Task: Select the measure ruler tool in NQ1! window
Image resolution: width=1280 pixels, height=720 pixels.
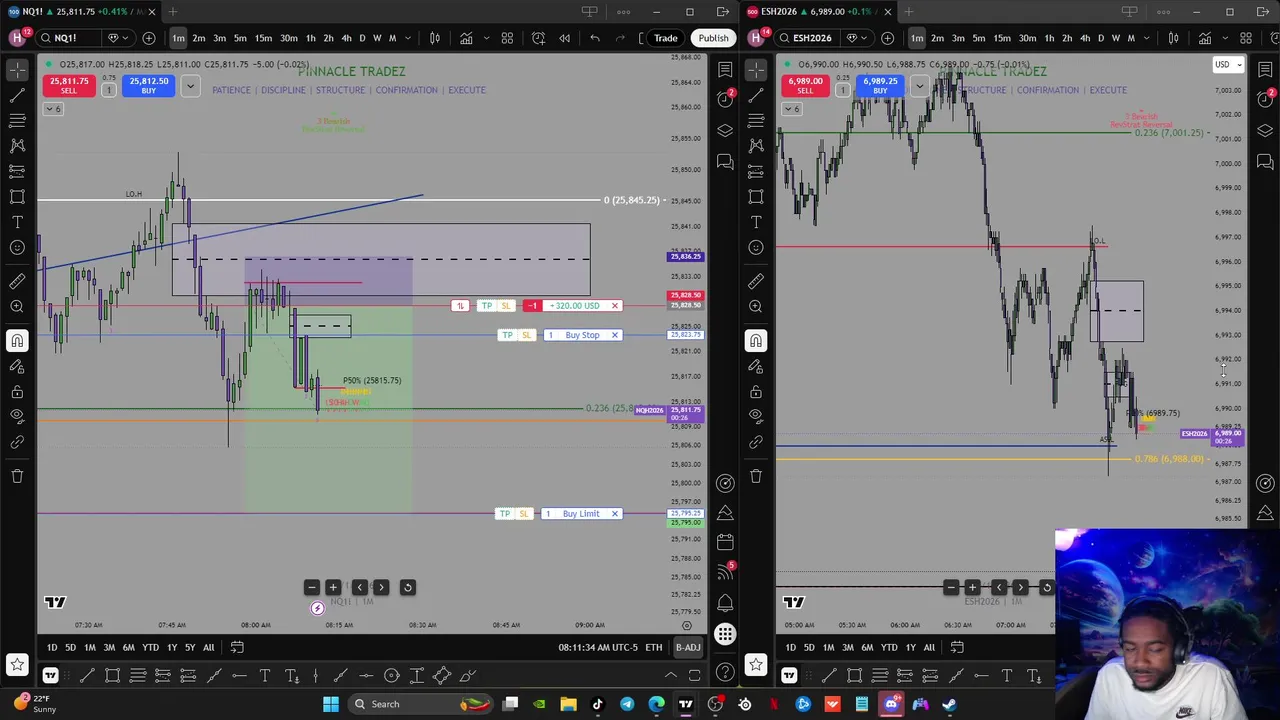Action: [x=17, y=281]
